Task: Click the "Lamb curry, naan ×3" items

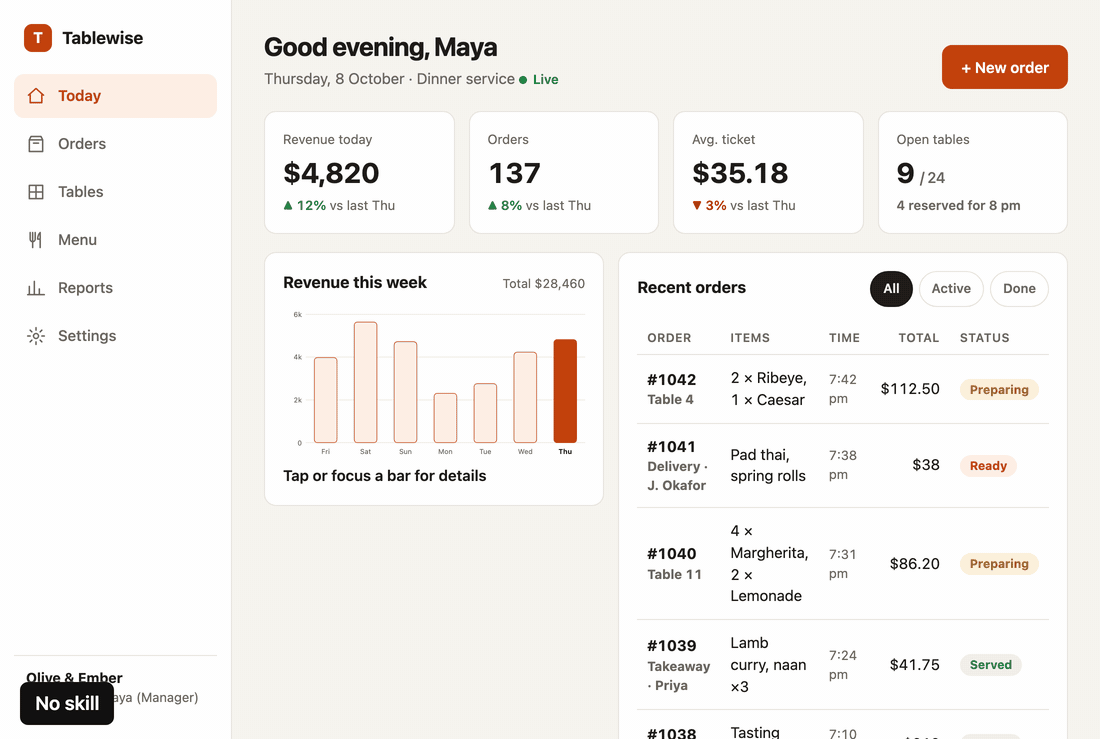Action: [768, 665]
